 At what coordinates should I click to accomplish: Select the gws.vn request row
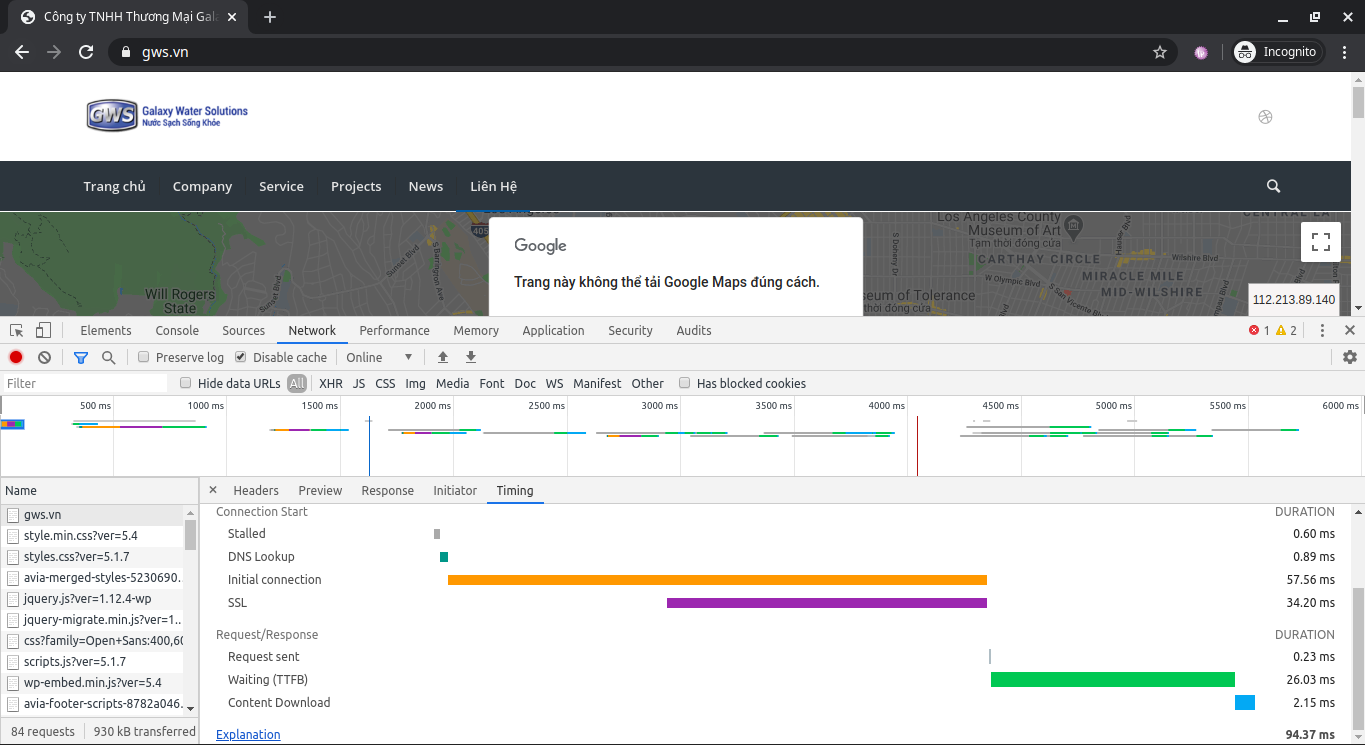(92, 514)
